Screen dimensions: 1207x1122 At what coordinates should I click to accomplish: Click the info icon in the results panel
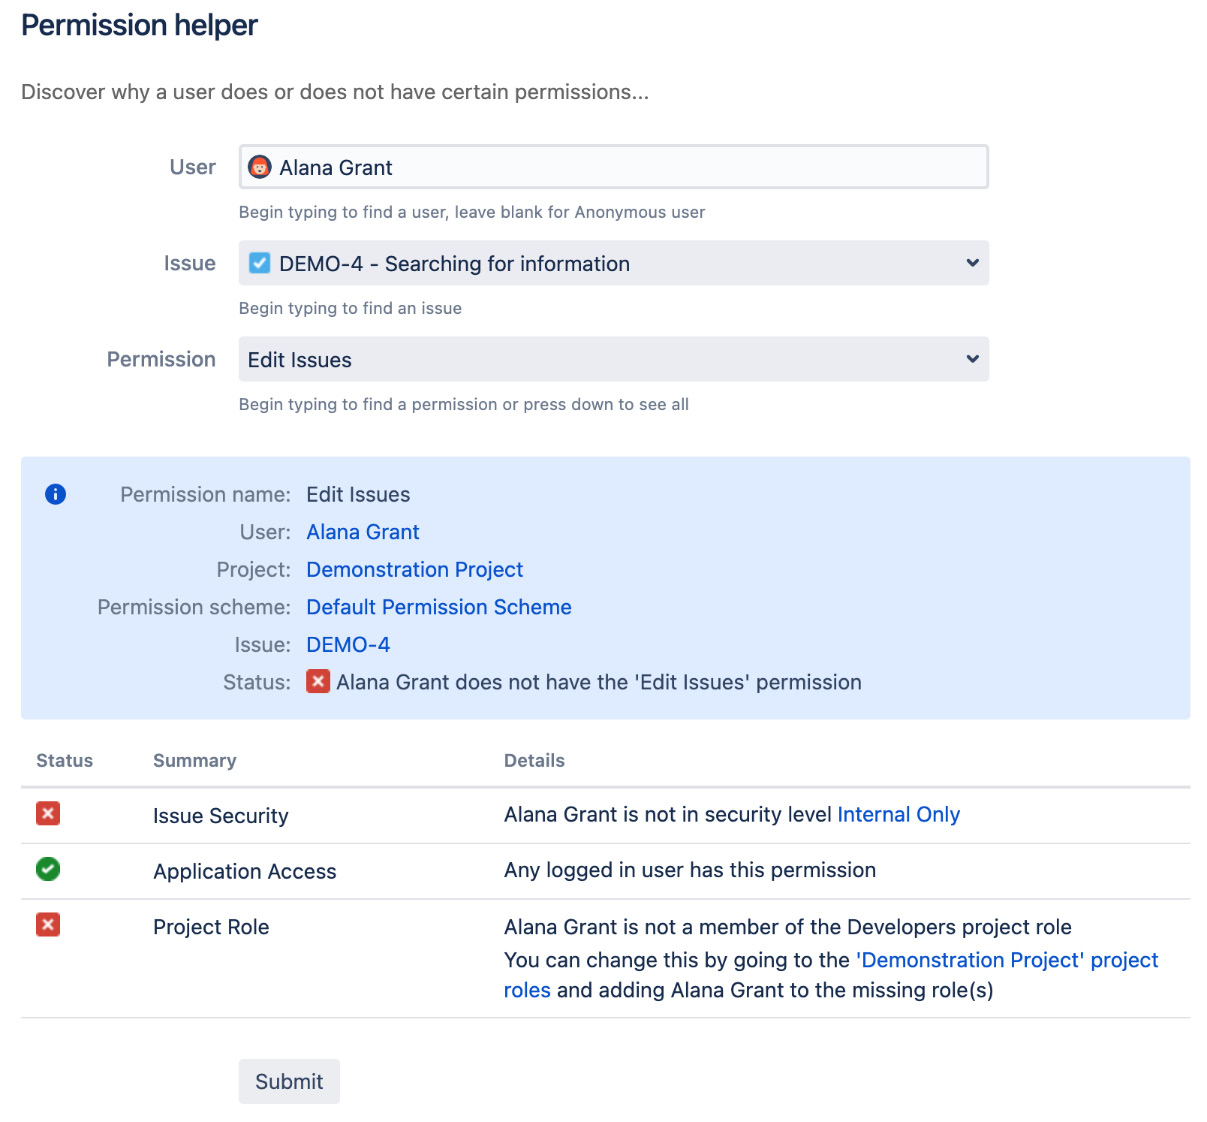(x=55, y=494)
